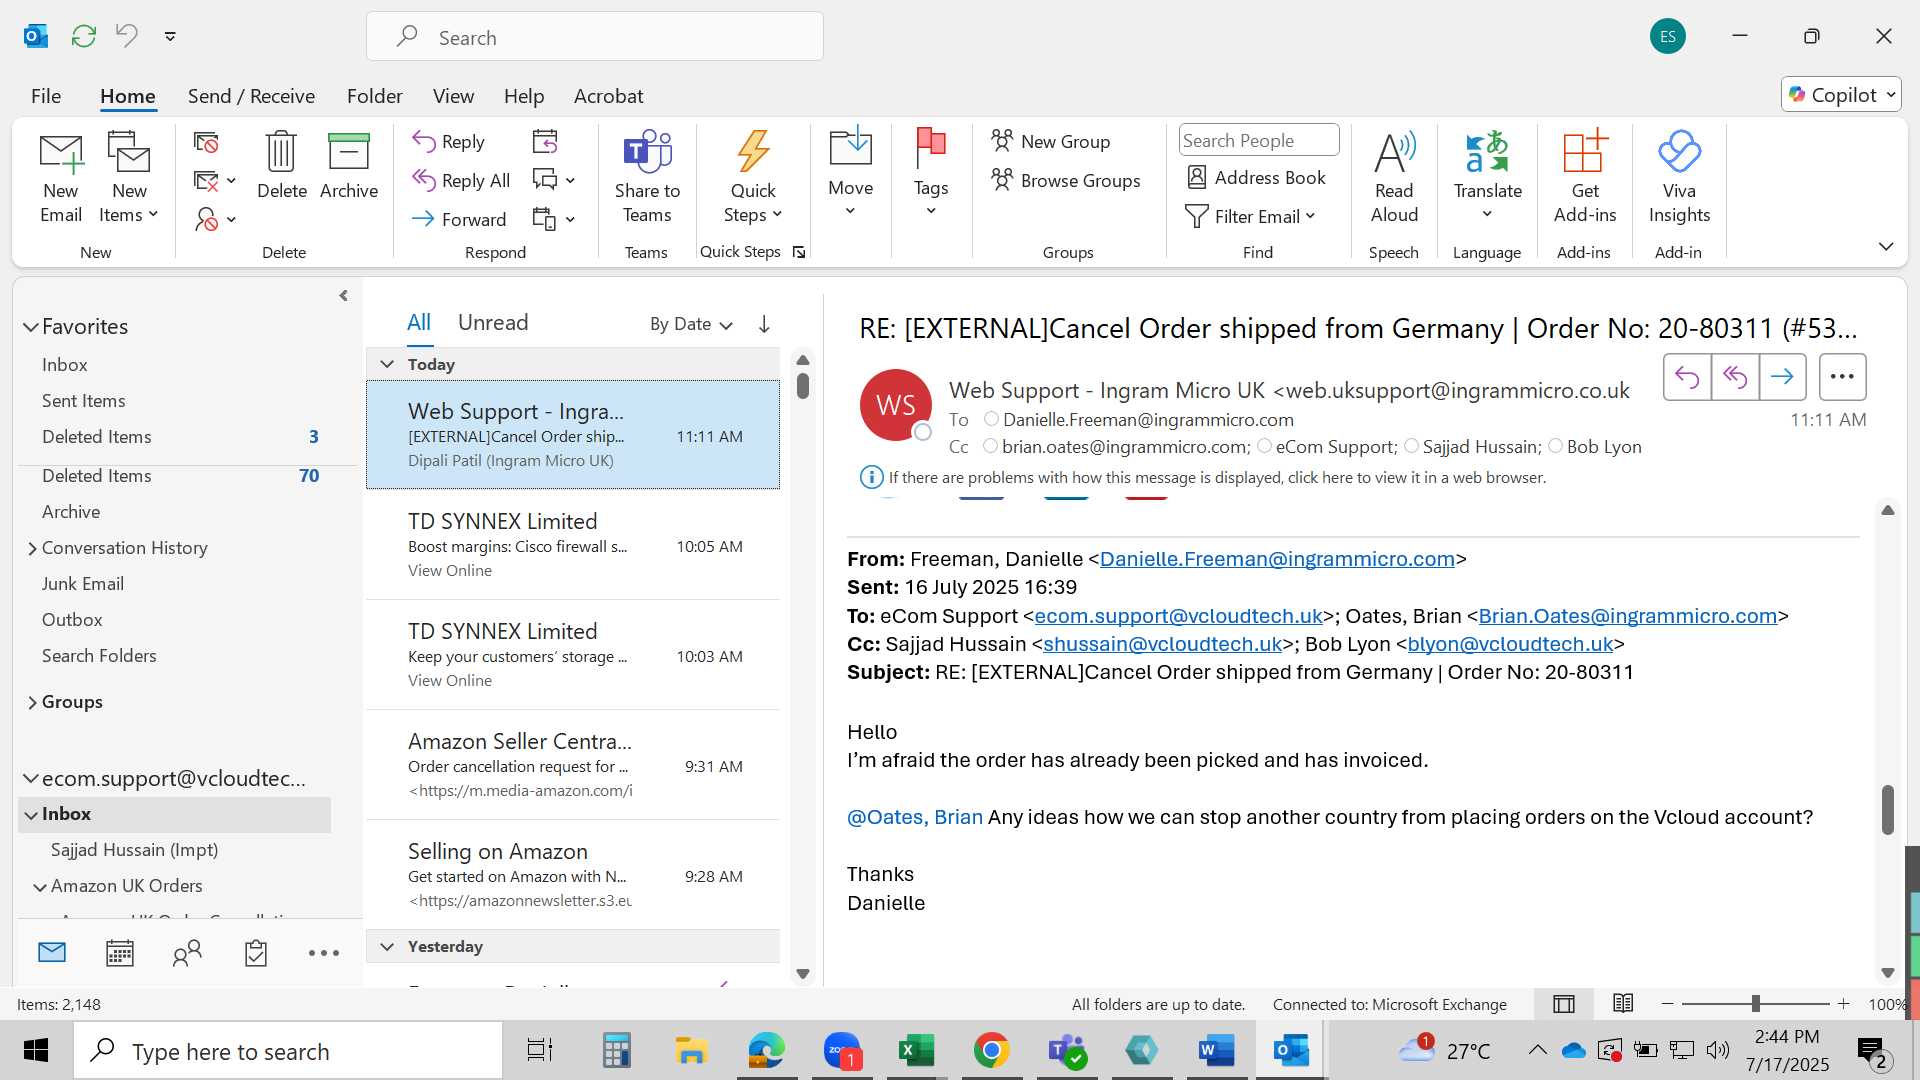Switch to Calendar view icon

120,953
